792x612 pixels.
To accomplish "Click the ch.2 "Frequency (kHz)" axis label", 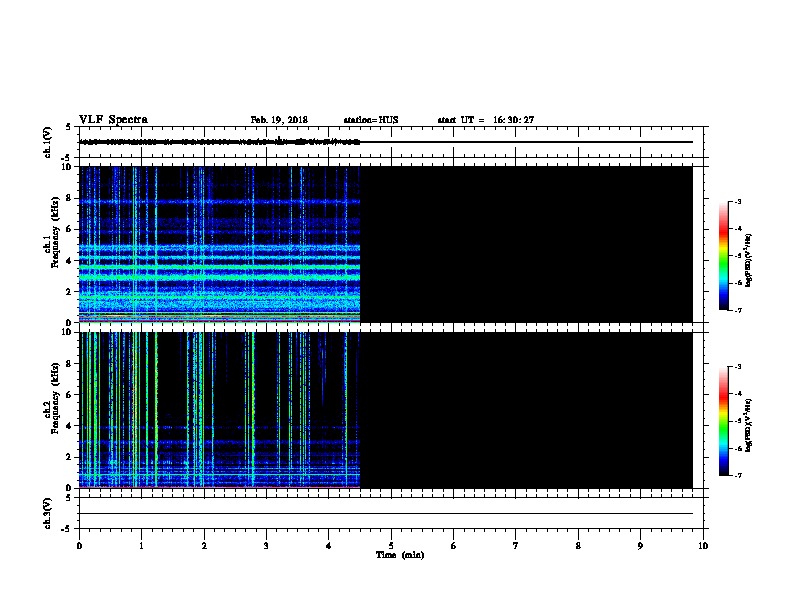I will coord(55,398).
